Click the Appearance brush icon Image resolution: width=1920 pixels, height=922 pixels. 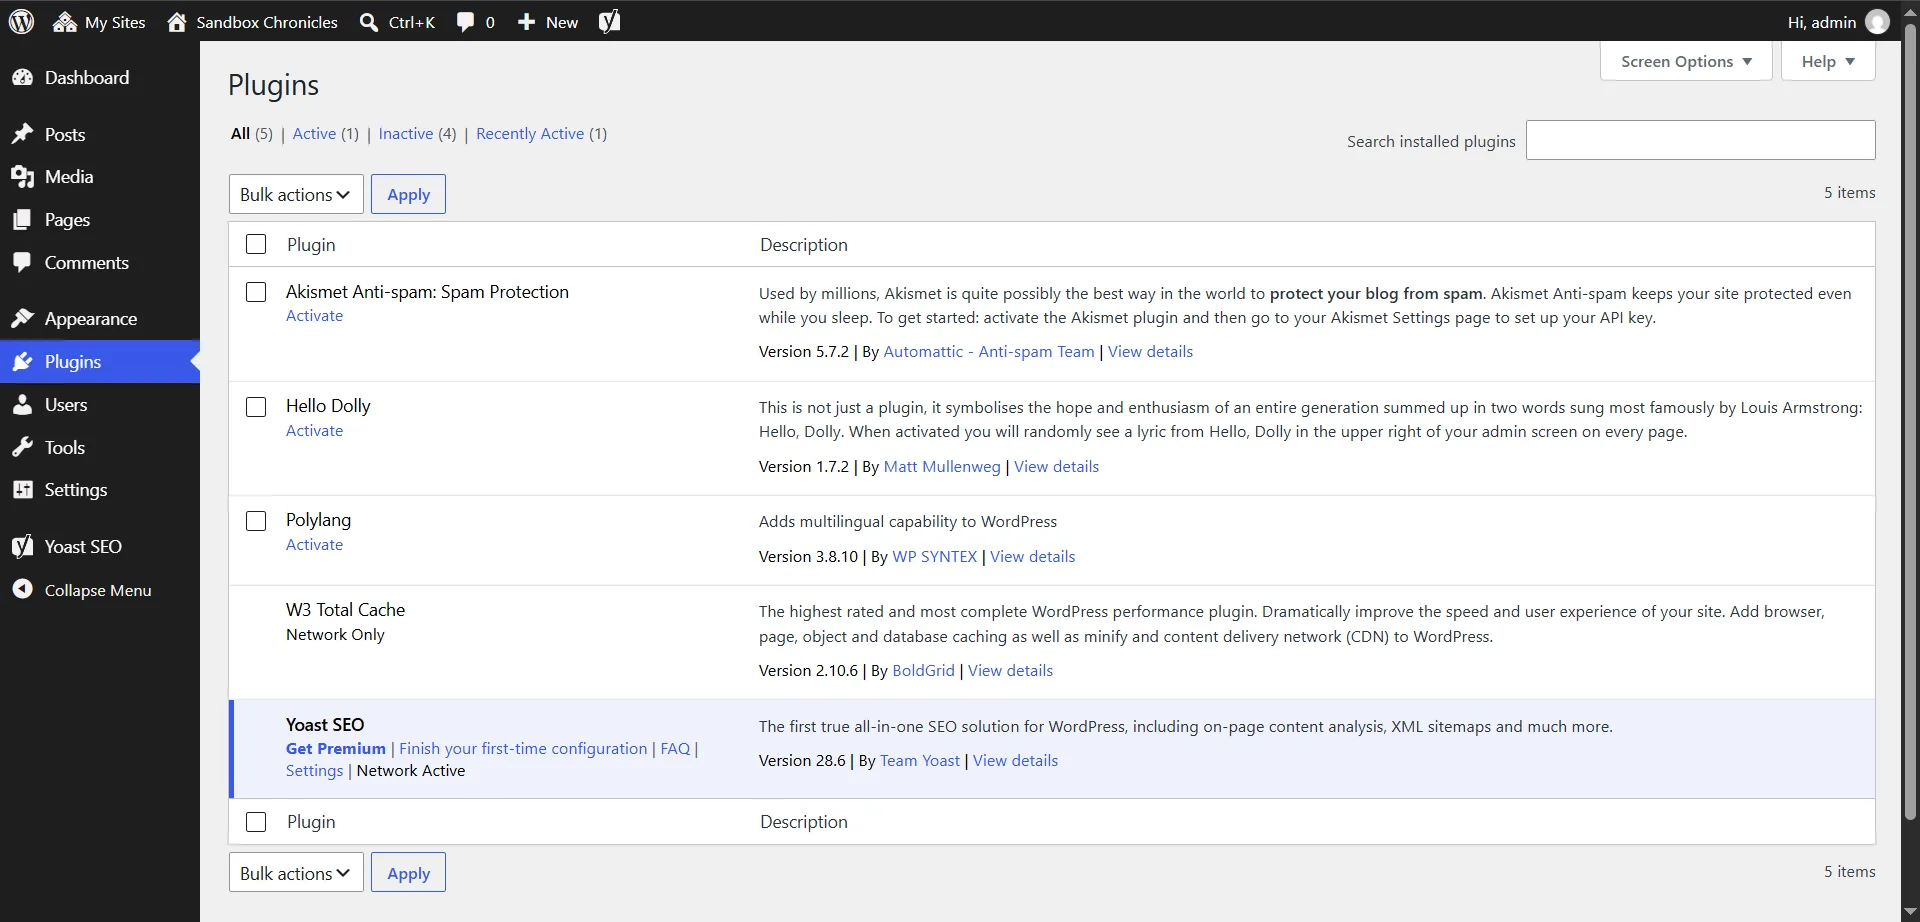pos(22,319)
